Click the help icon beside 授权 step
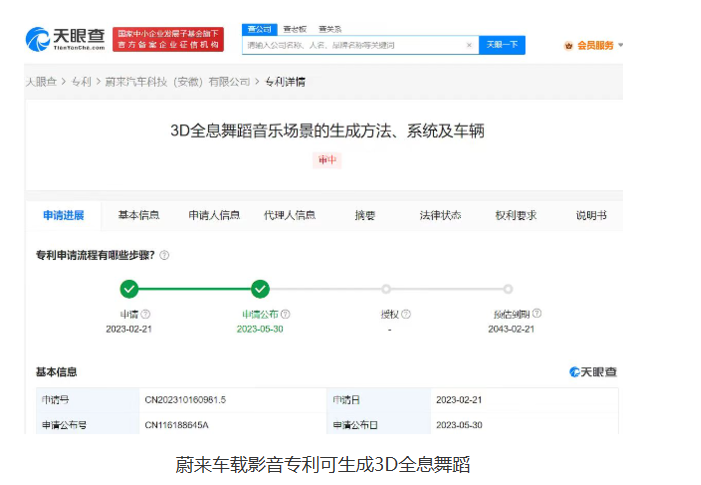The height and width of the screenshot is (485, 701). click(406, 314)
